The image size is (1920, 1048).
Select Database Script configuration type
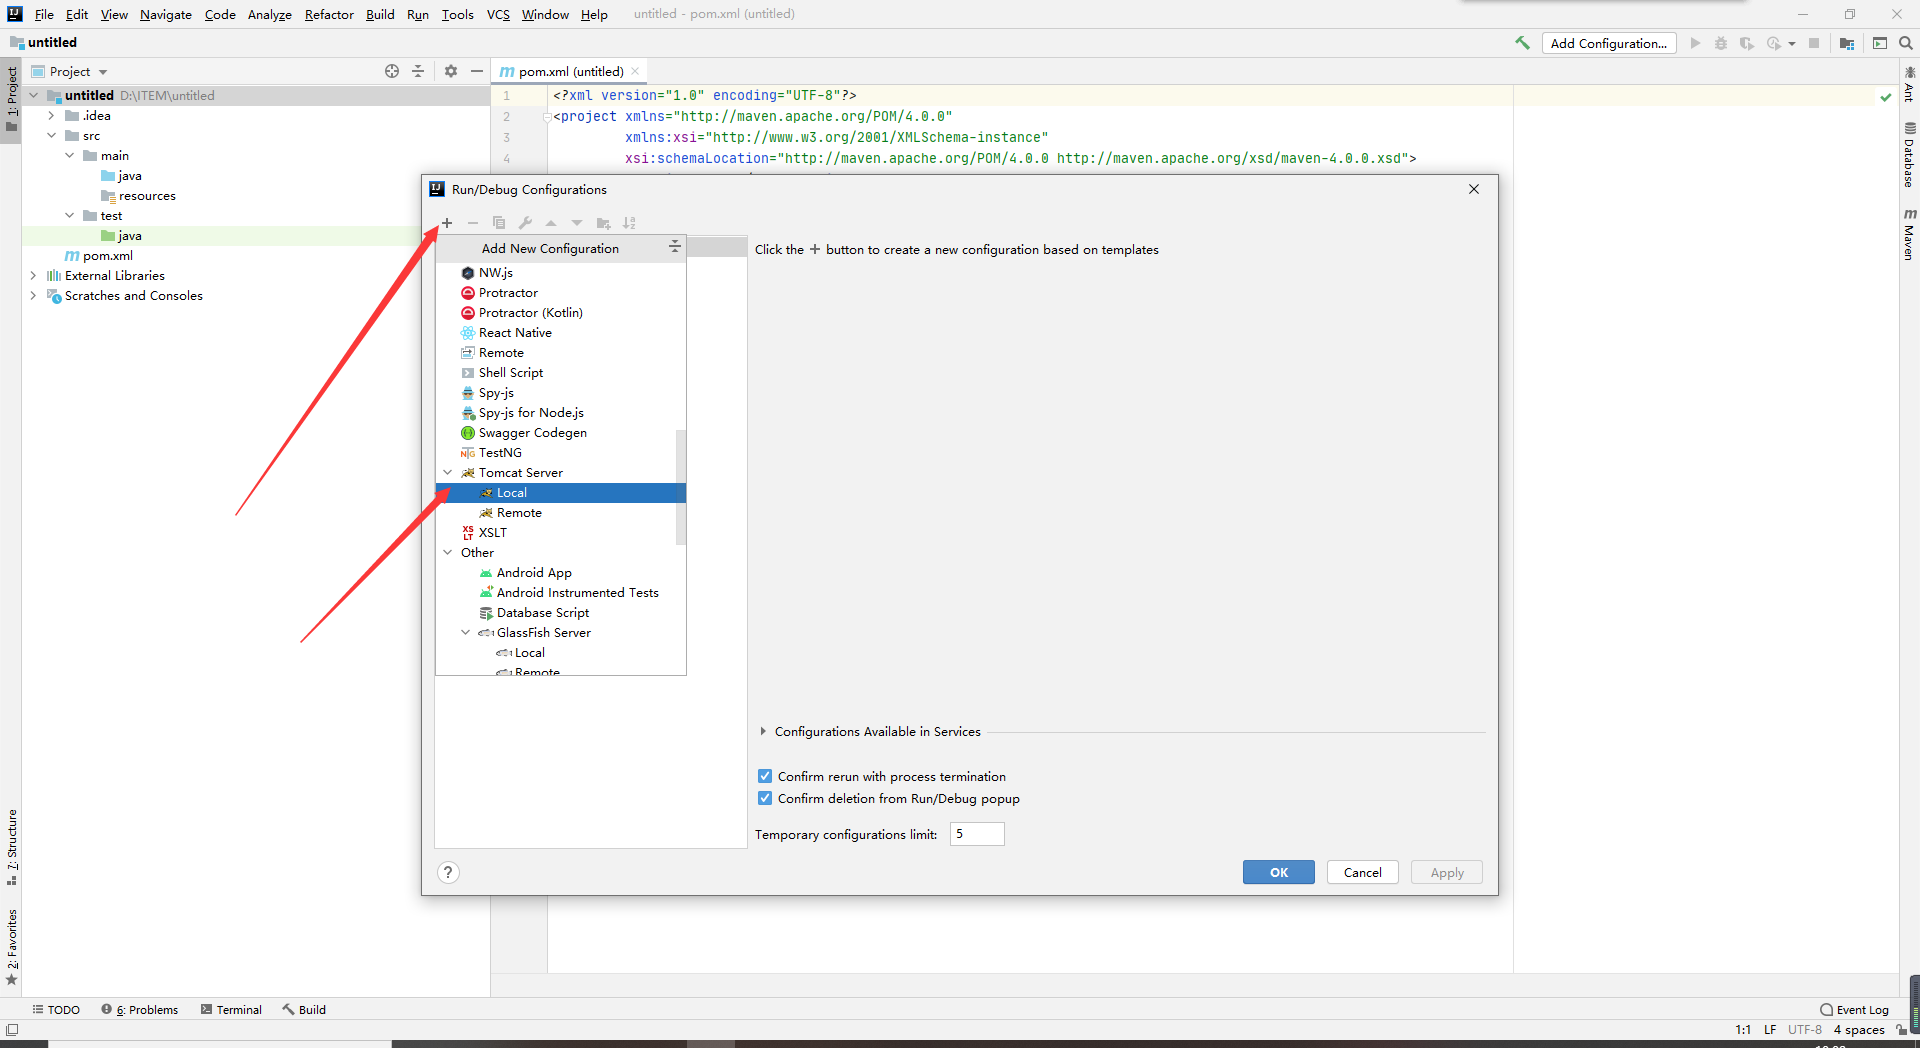(x=561, y=612)
